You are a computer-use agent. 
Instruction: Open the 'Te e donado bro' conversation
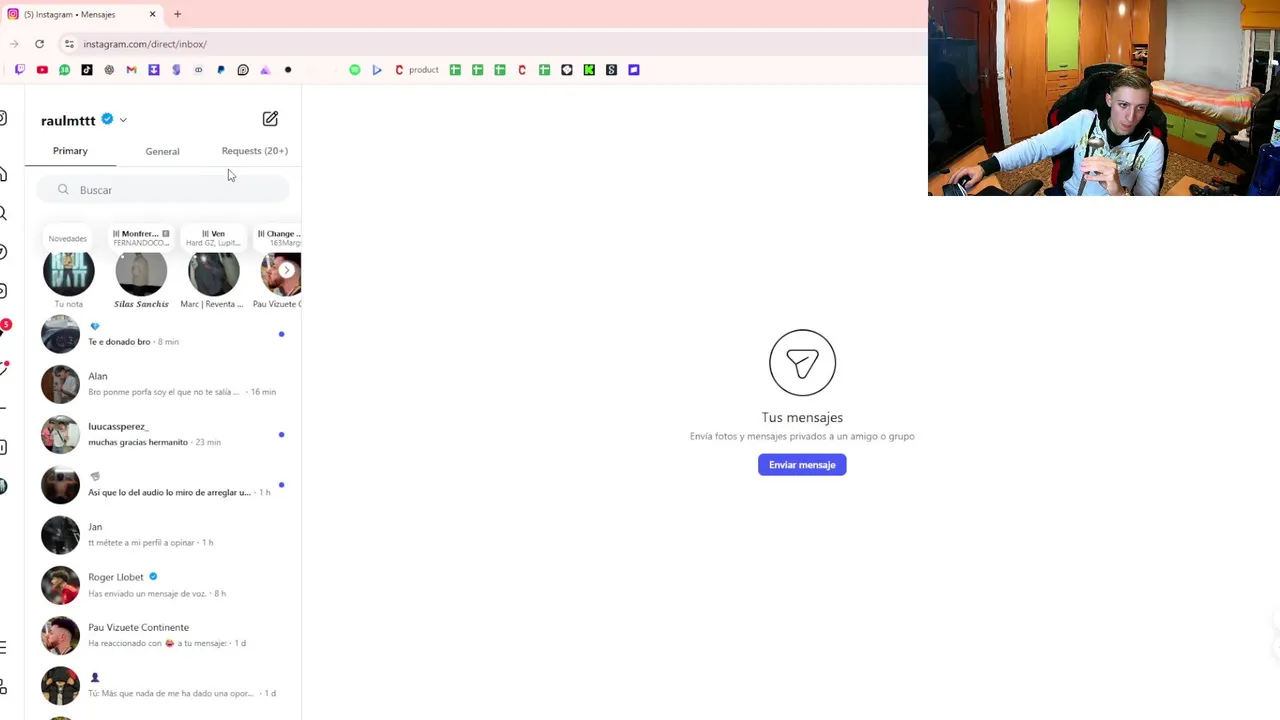point(163,334)
